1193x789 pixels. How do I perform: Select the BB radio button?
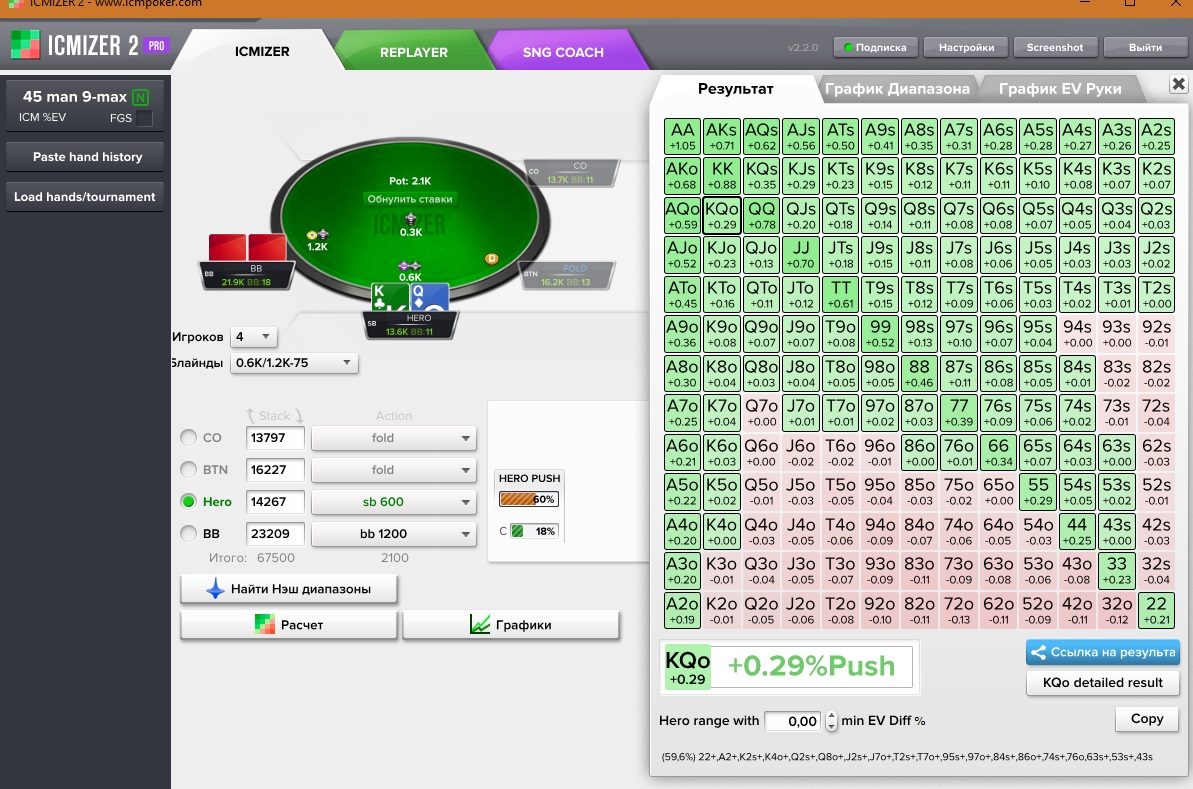click(188, 533)
